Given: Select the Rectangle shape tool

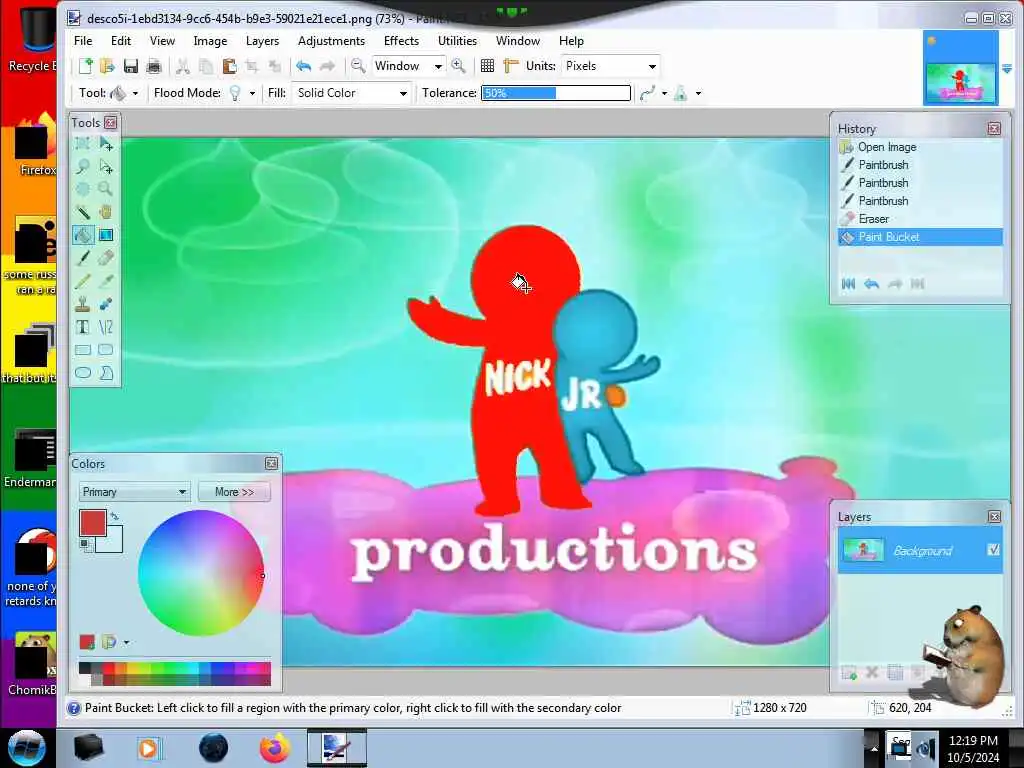Looking at the screenshot, I should (x=82, y=350).
